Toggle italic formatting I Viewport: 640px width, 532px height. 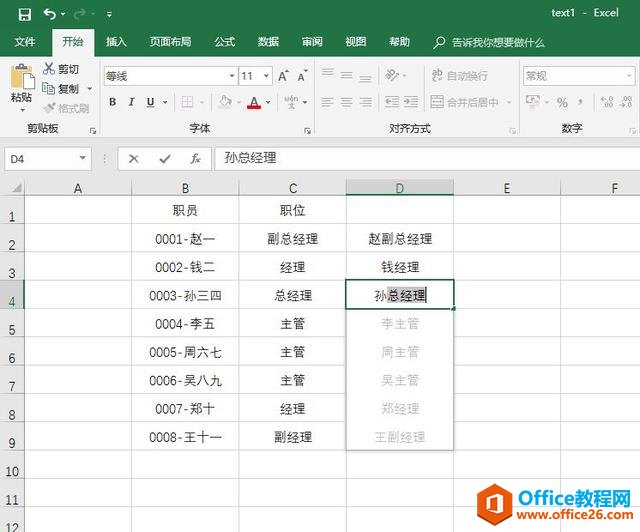[x=131, y=102]
